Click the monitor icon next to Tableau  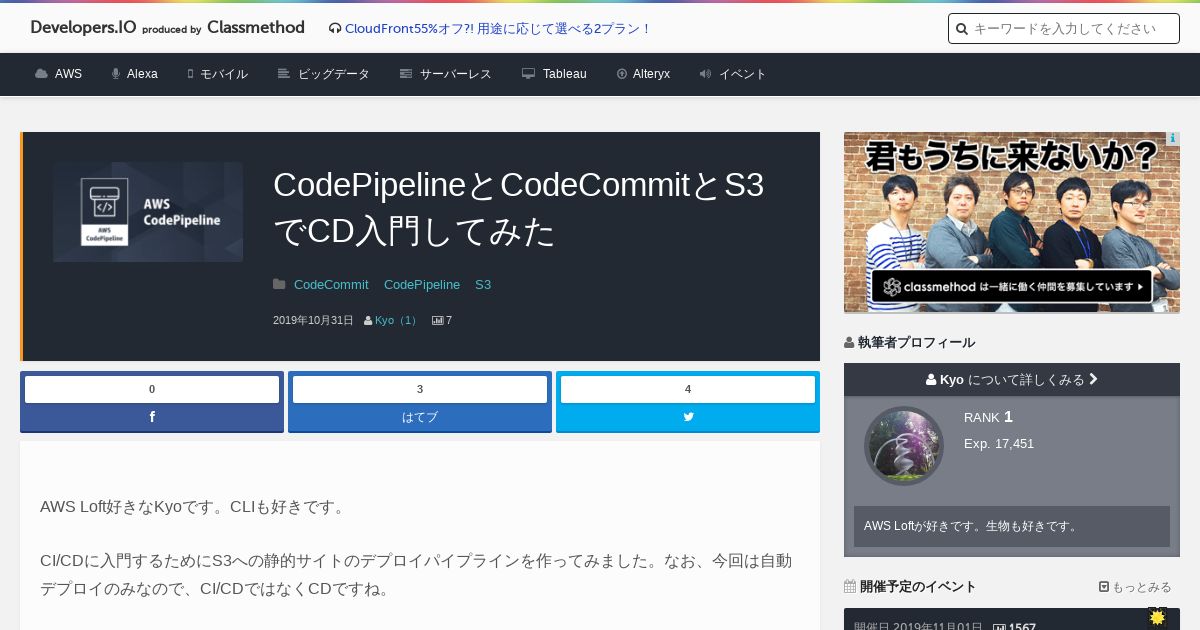[x=529, y=74]
